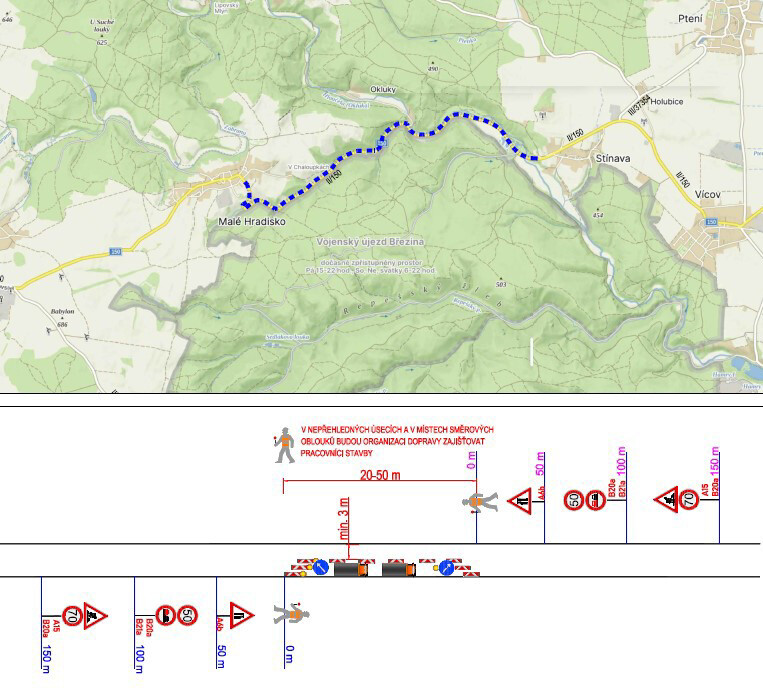Click the 150 road shield southwest of Malé Hradisko
This screenshot has height=694, width=763.
pos(115,252)
